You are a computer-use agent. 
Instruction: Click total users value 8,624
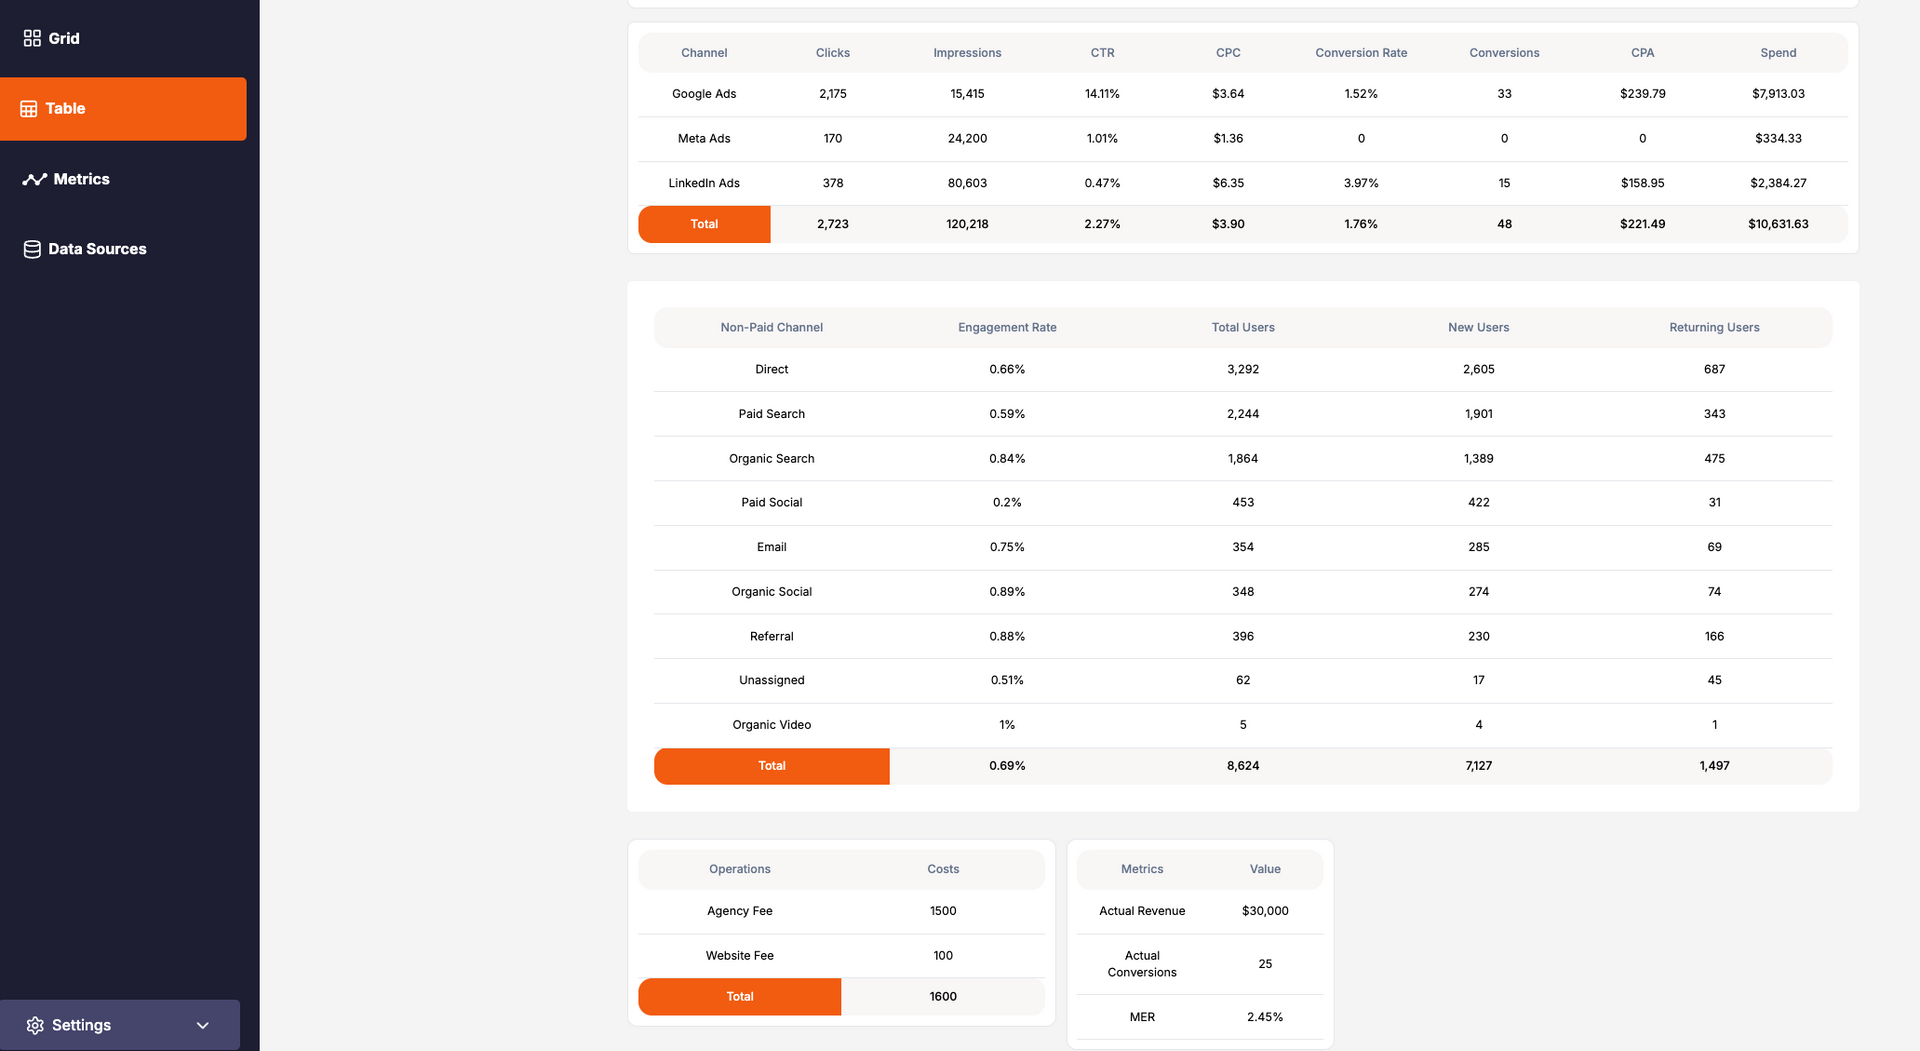point(1243,766)
